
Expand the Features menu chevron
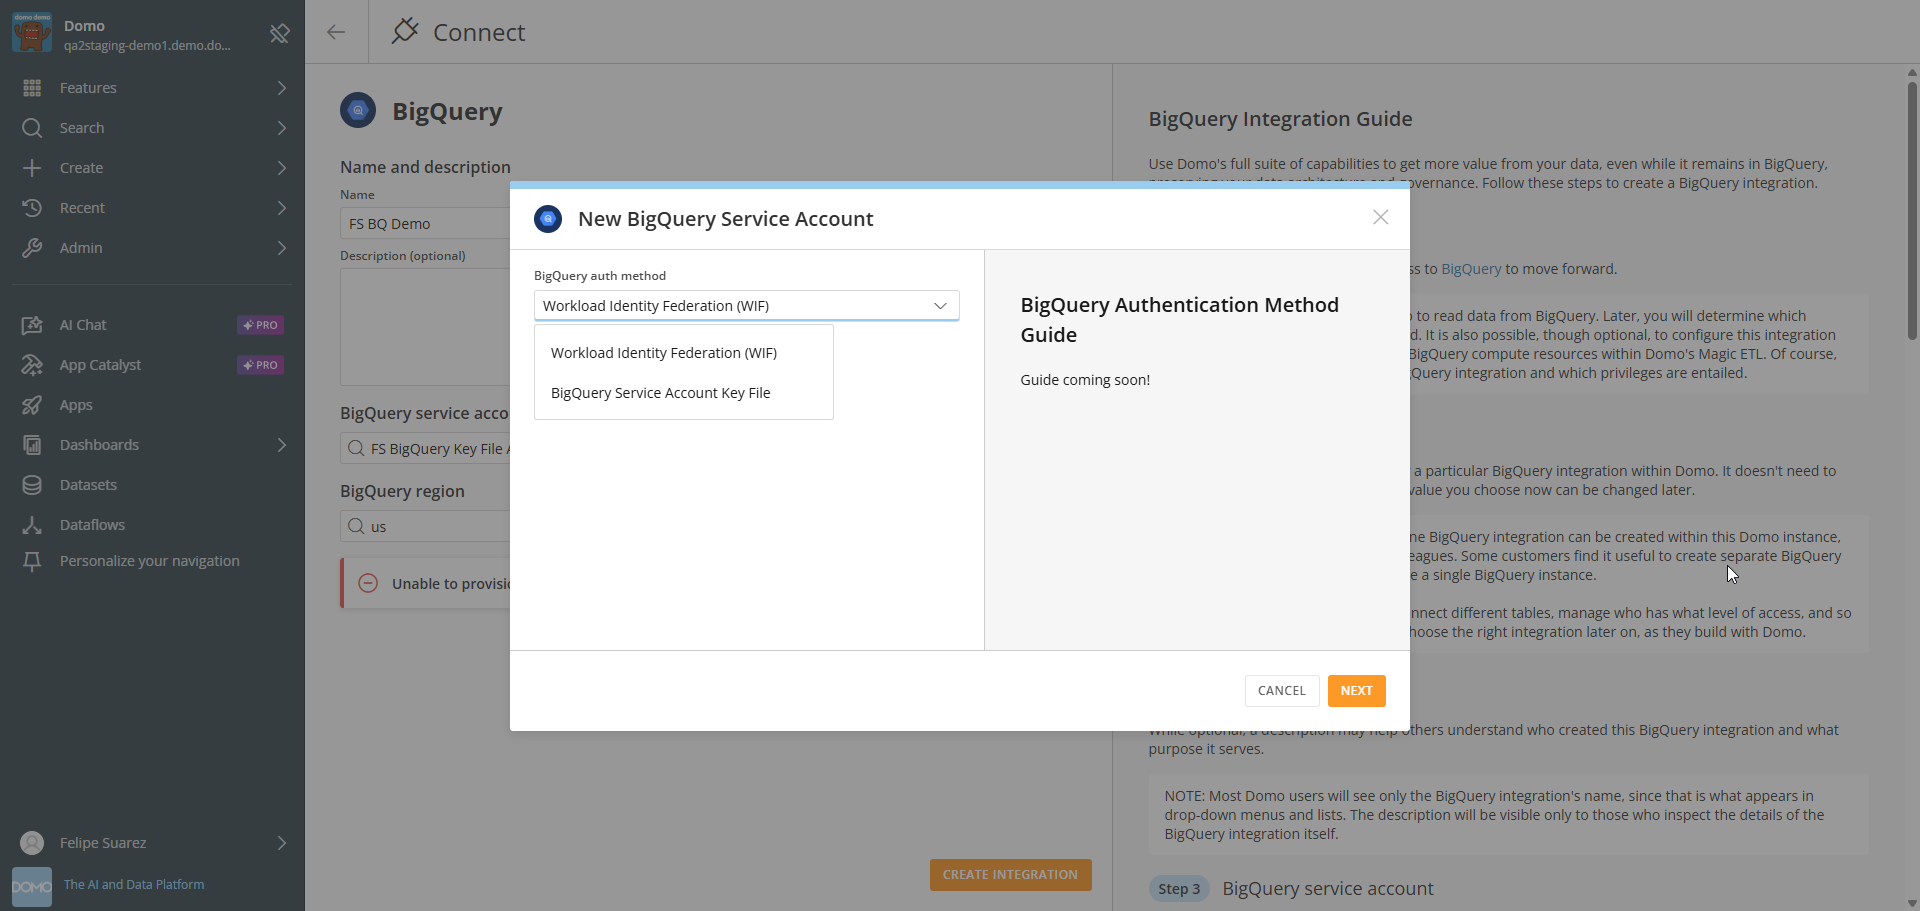pyautogui.click(x=282, y=88)
